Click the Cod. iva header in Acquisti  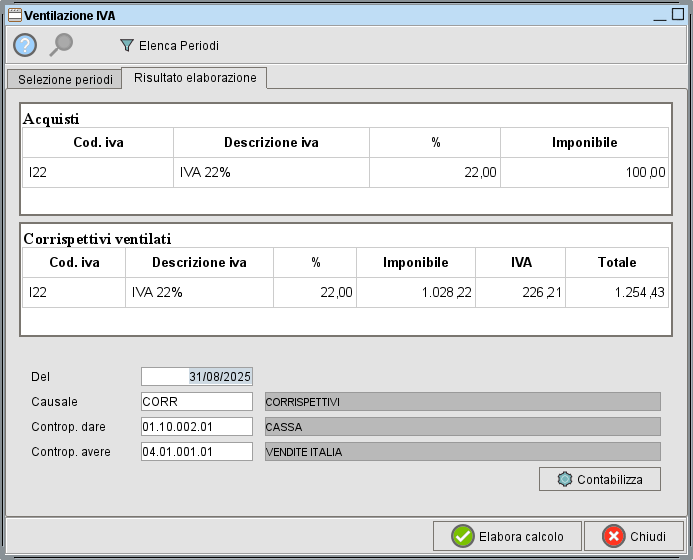click(98, 142)
